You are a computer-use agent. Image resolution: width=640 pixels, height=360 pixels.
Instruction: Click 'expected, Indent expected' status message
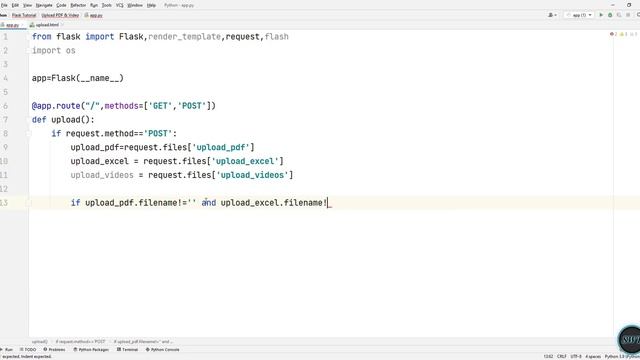pyautogui.click(x=27, y=357)
